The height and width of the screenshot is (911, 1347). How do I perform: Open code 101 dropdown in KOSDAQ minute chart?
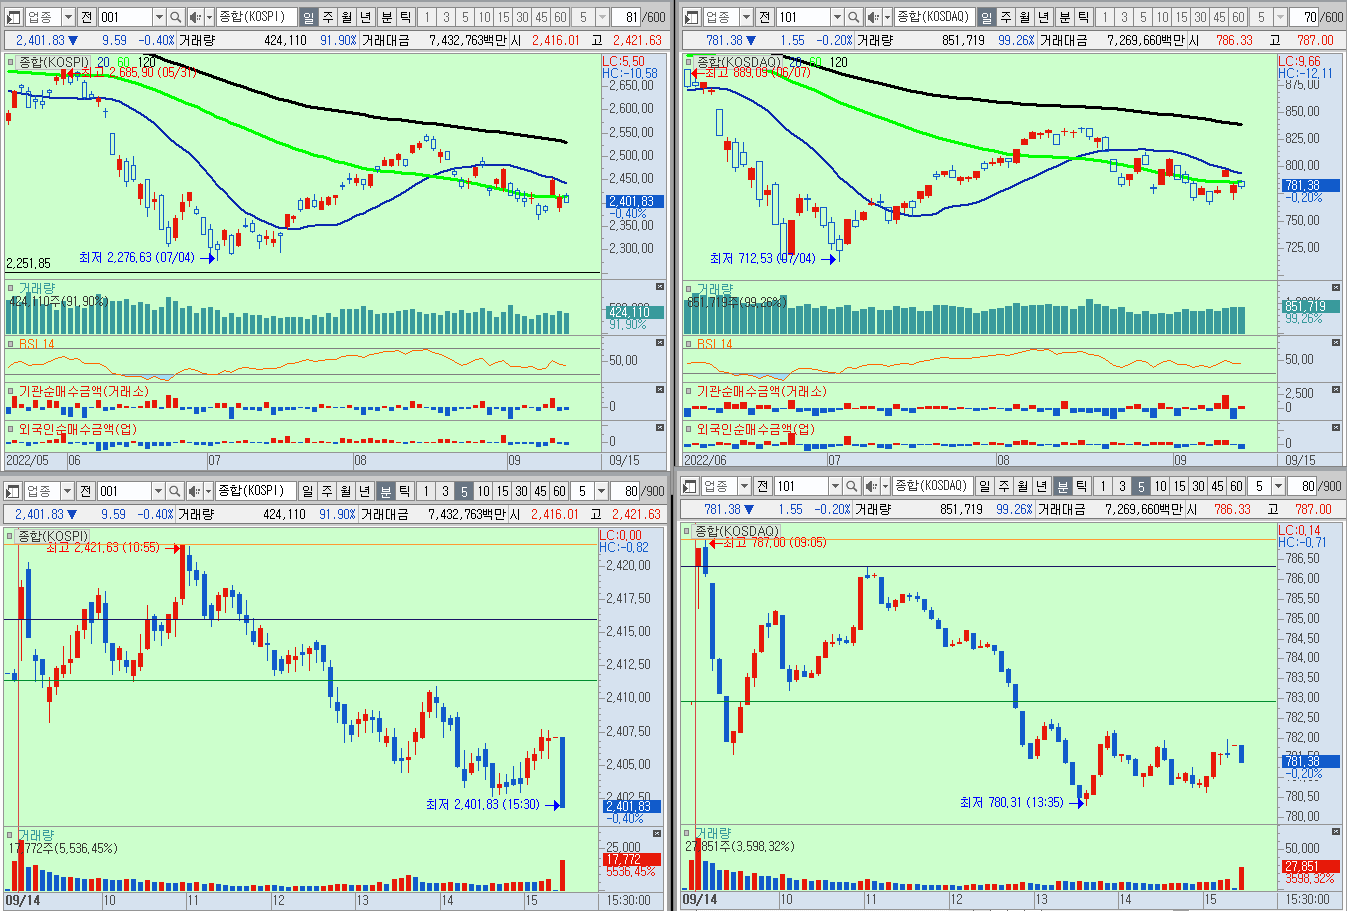point(836,486)
